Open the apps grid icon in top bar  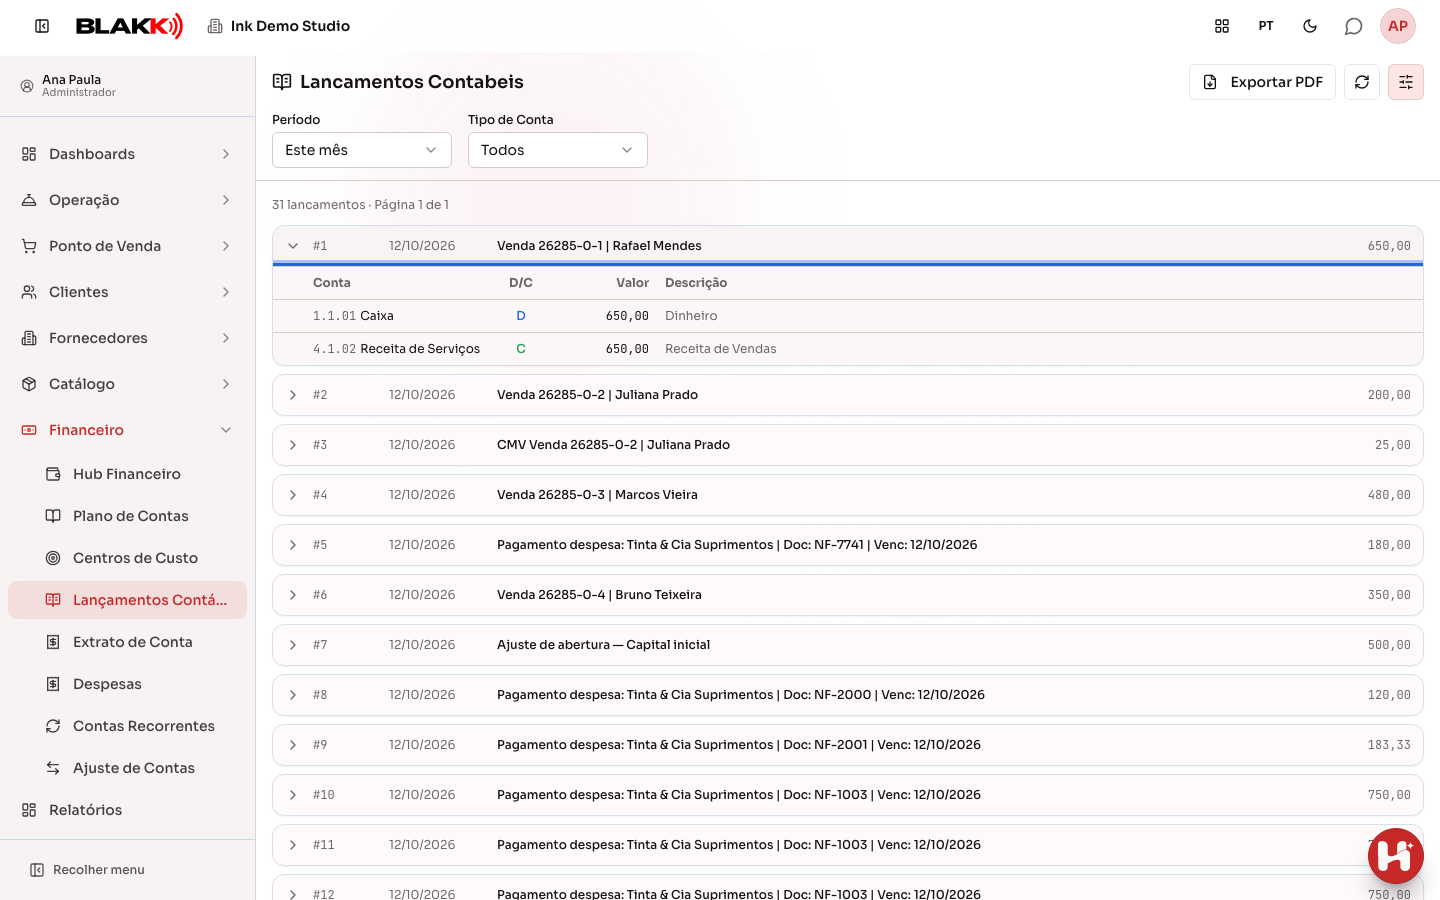click(x=1222, y=26)
